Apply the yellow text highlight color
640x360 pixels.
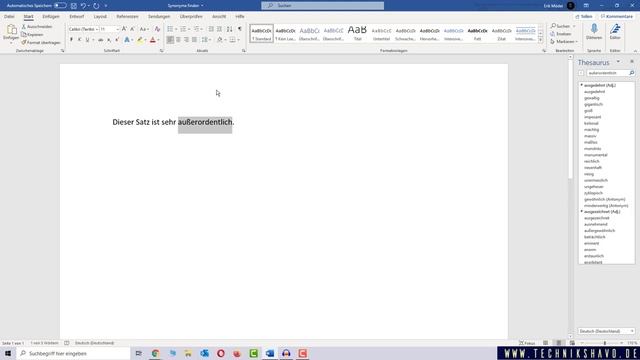coord(140,40)
